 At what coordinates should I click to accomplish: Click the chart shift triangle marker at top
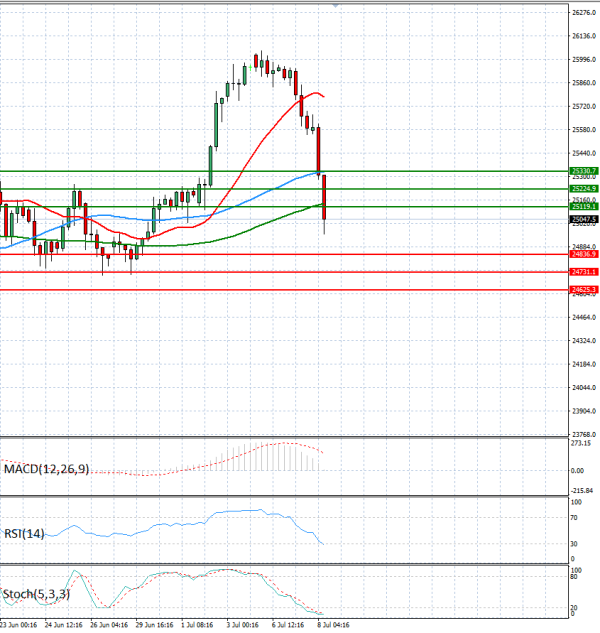(336, 5)
